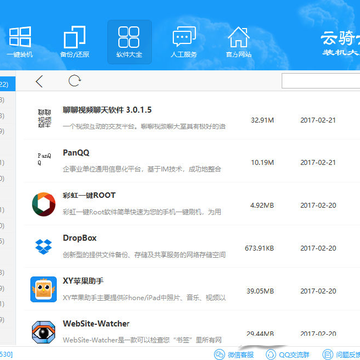Click the 2017-02-20 date in 彩虹一键ROOT row

click(318, 205)
